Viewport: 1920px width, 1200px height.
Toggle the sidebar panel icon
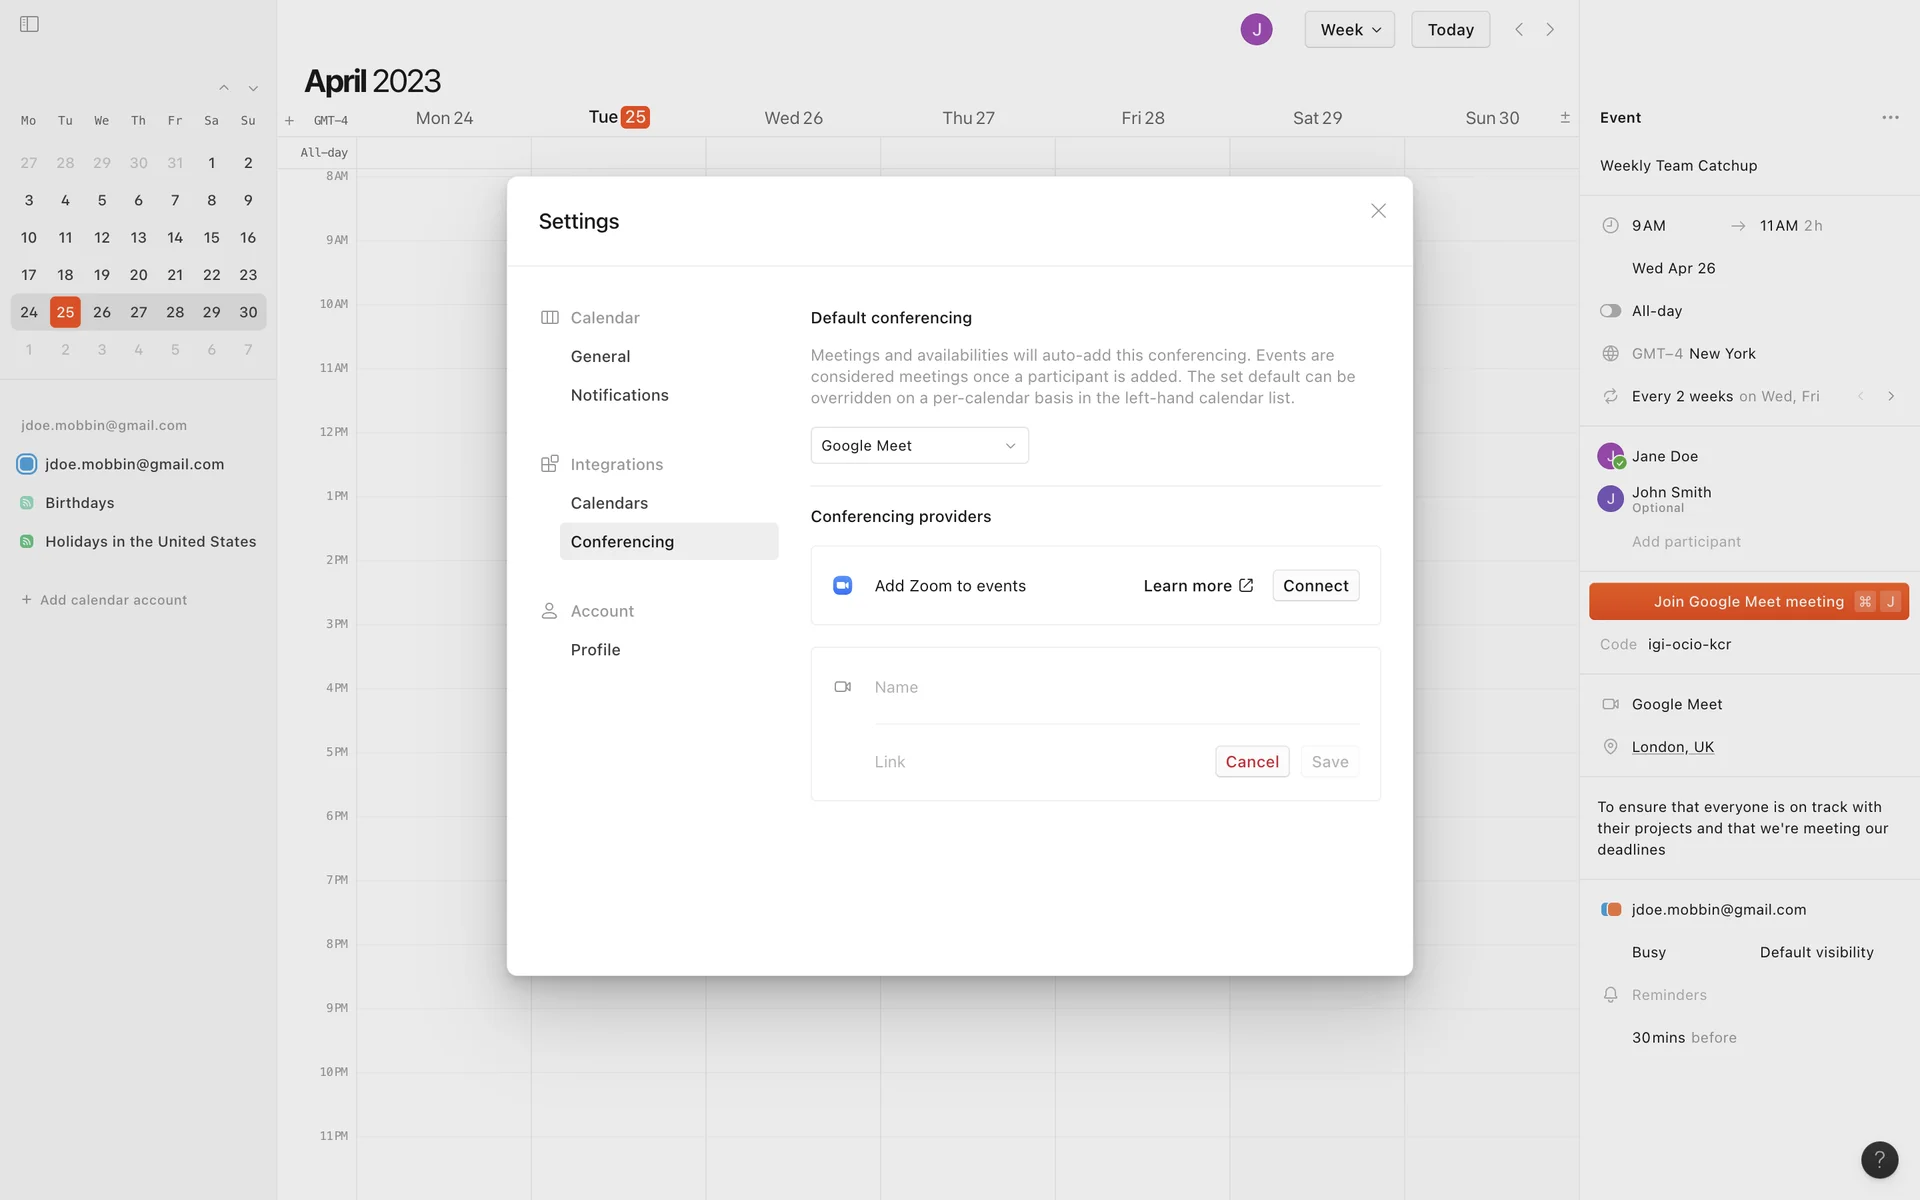pos(29,24)
